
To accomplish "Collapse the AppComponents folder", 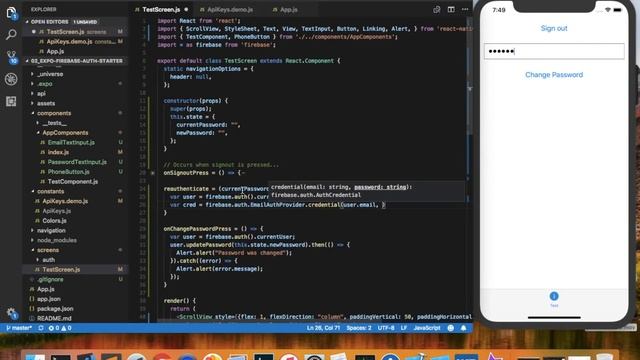I will coord(65,133).
